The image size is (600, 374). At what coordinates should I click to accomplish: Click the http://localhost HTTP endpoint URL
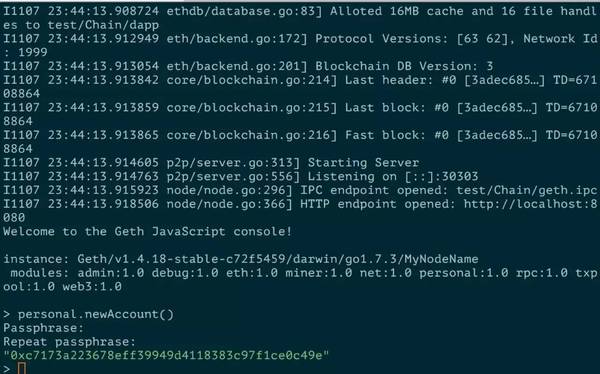pos(532,204)
